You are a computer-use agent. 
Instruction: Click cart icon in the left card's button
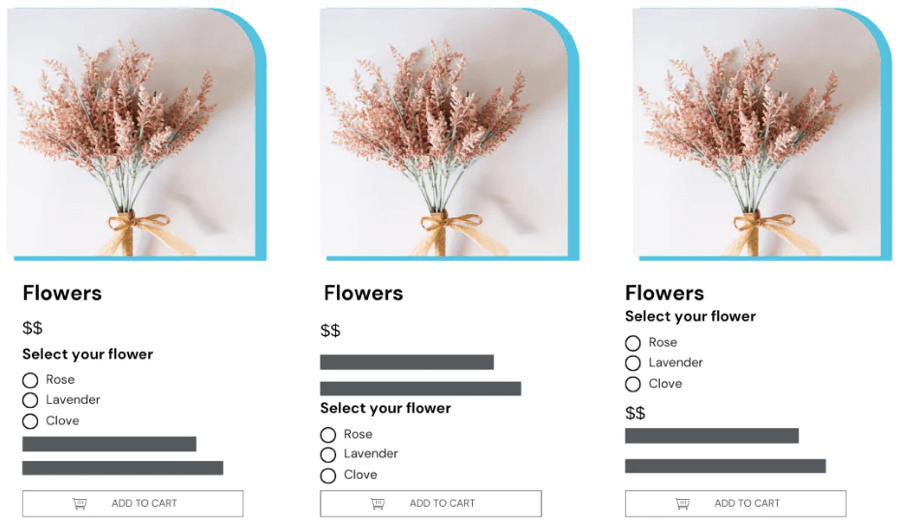80,503
